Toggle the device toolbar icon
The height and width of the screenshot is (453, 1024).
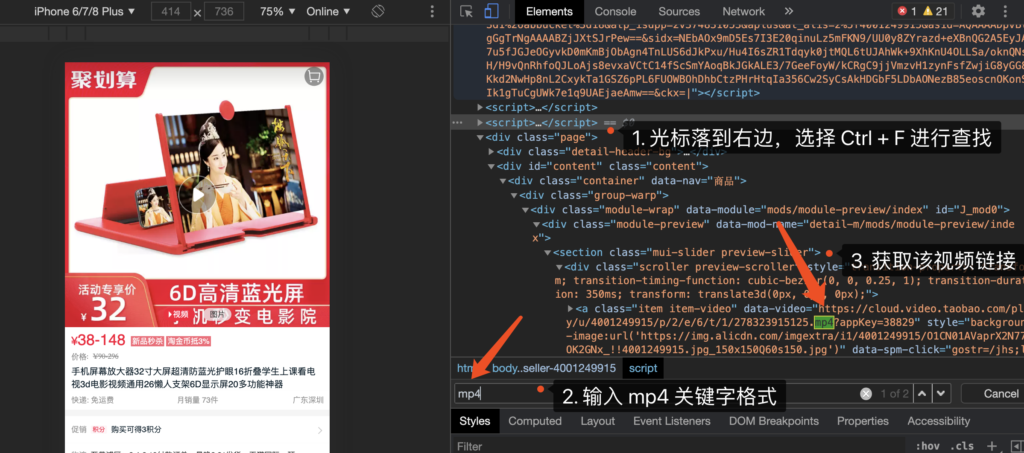coord(491,11)
